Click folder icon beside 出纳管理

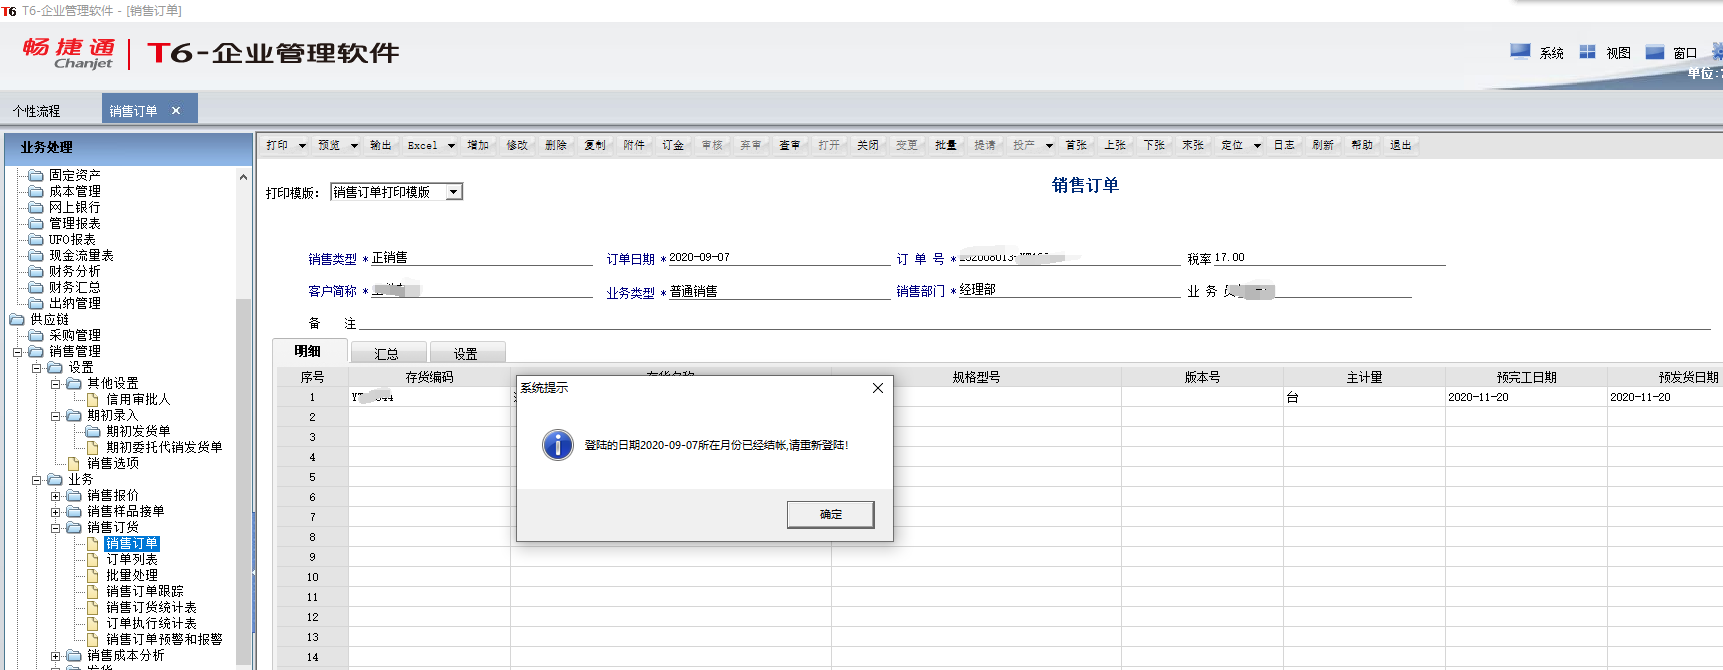[x=36, y=303]
